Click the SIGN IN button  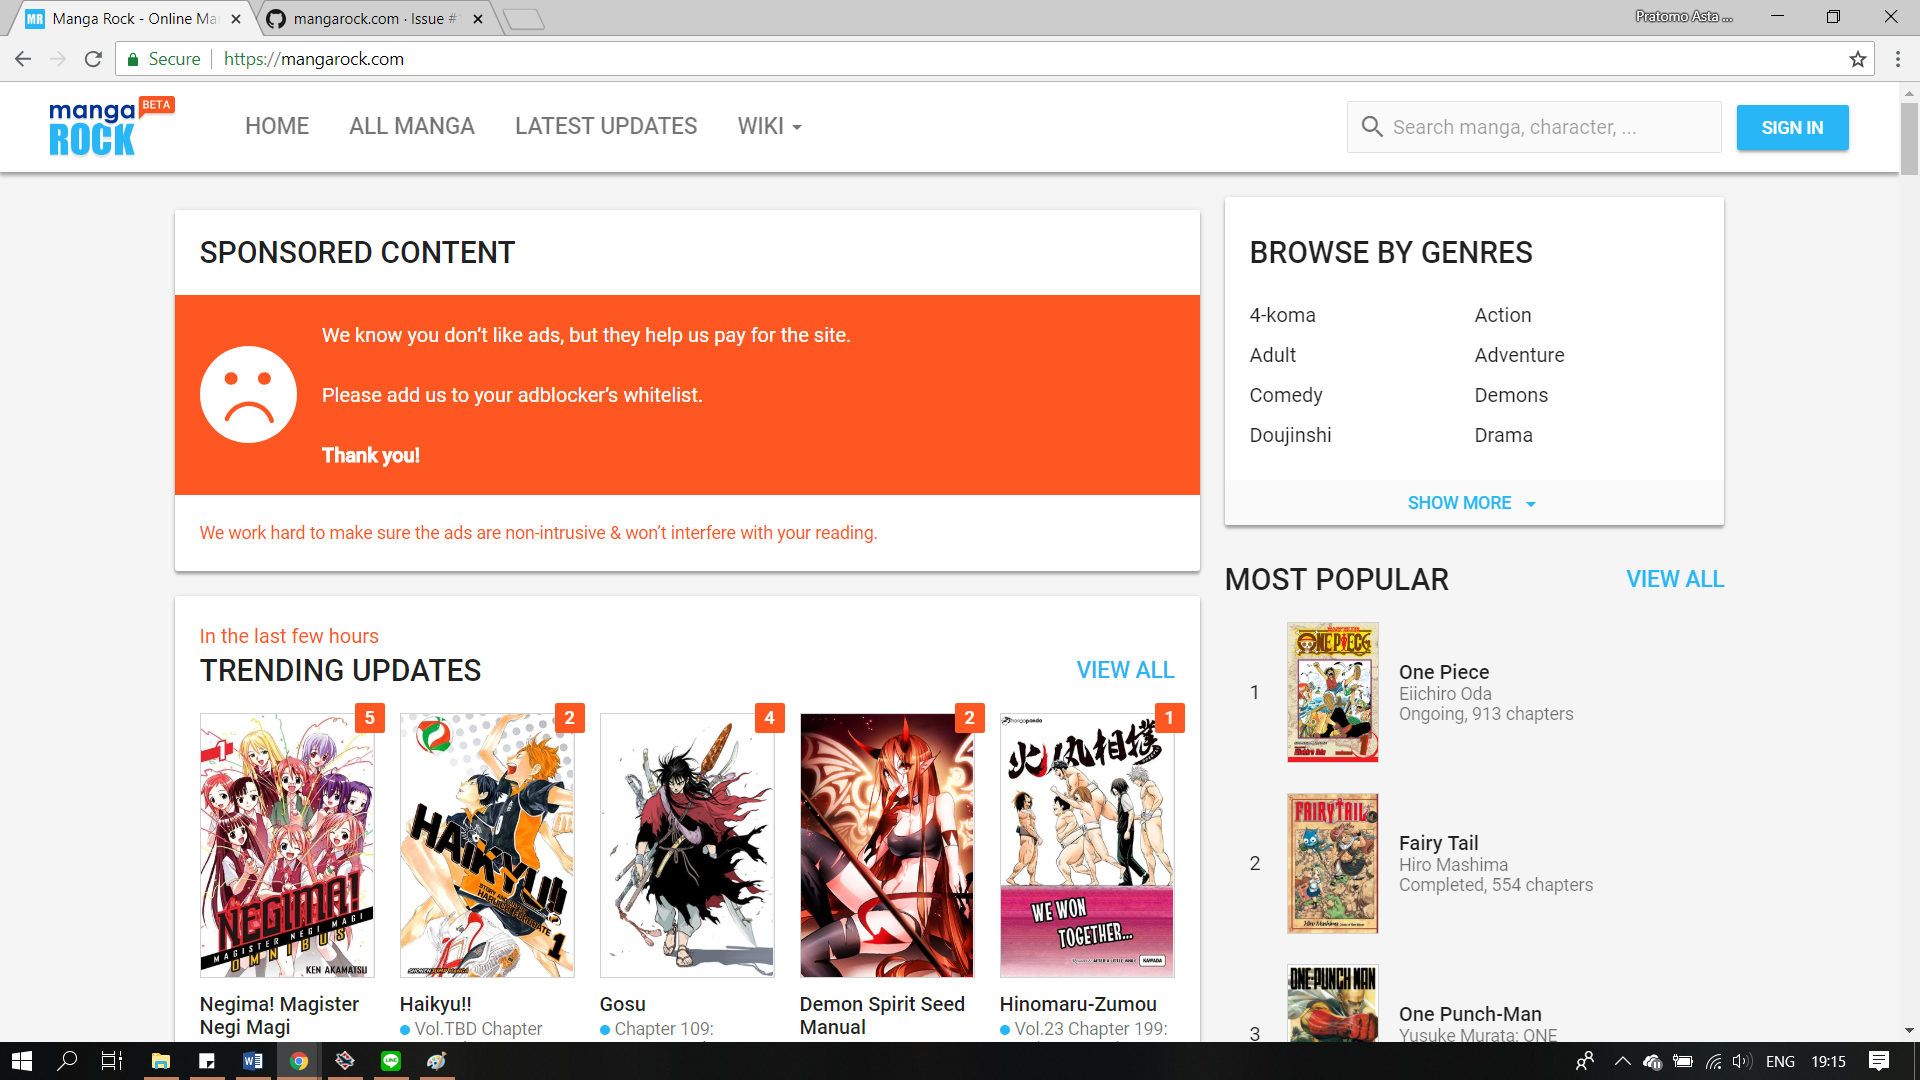(x=1791, y=128)
